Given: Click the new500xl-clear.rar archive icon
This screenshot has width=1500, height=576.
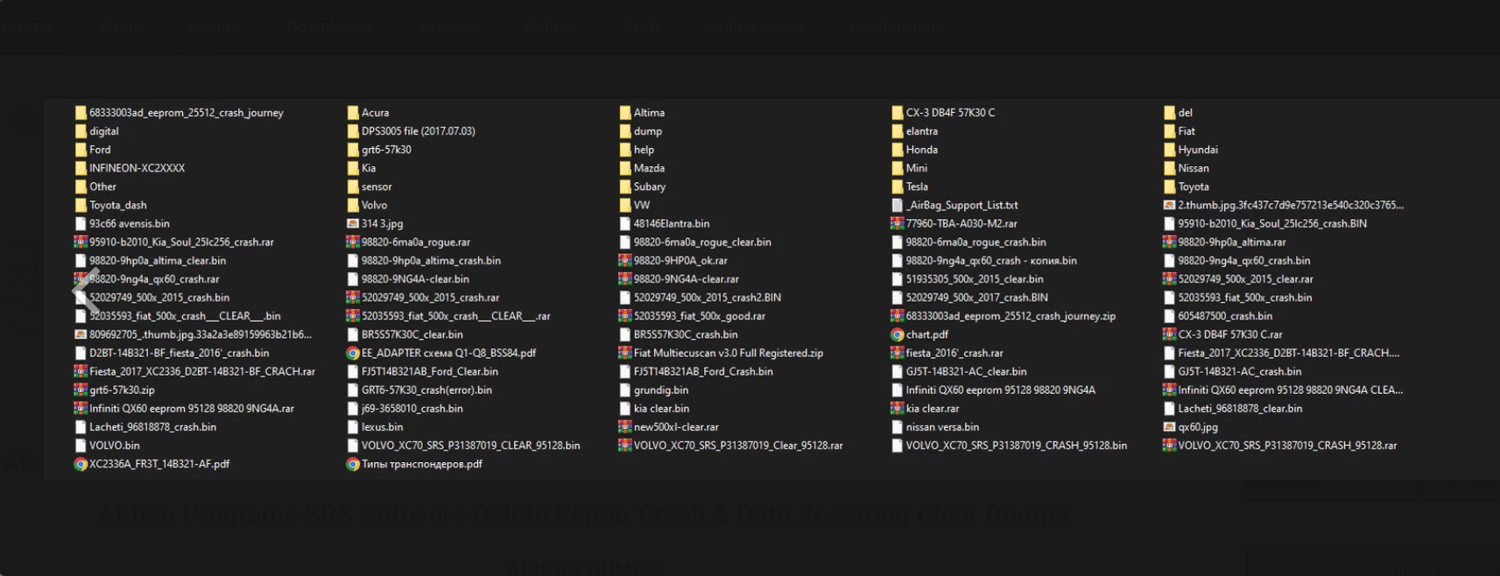Looking at the screenshot, I should (625, 427).
